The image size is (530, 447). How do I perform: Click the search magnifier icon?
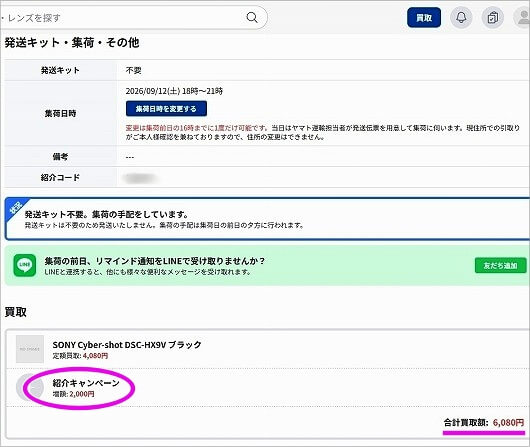coord(252,17)
